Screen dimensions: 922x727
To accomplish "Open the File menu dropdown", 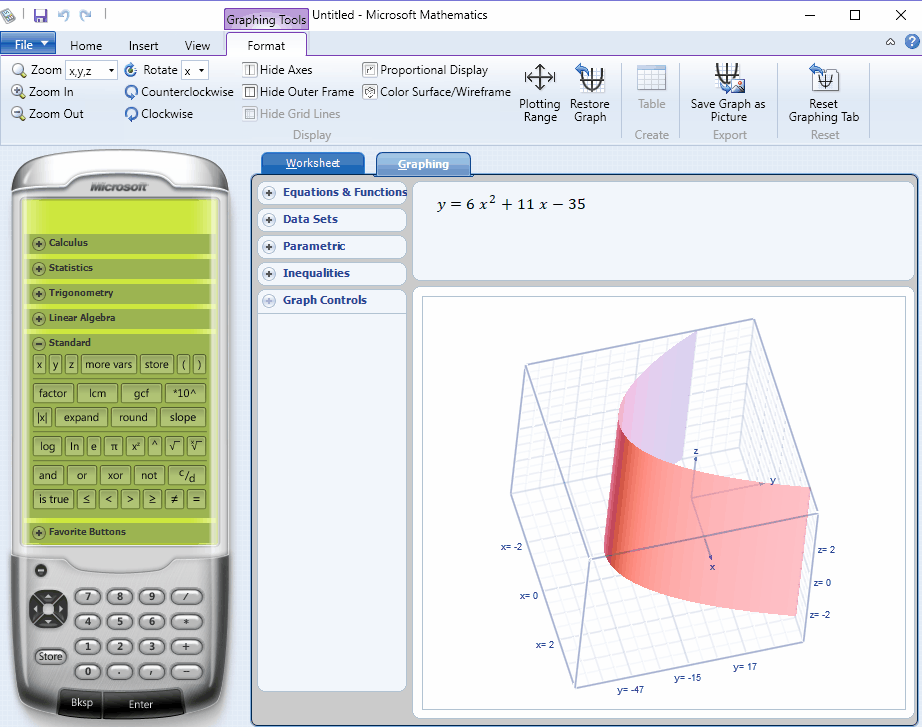I will click(x=28, y=44).
